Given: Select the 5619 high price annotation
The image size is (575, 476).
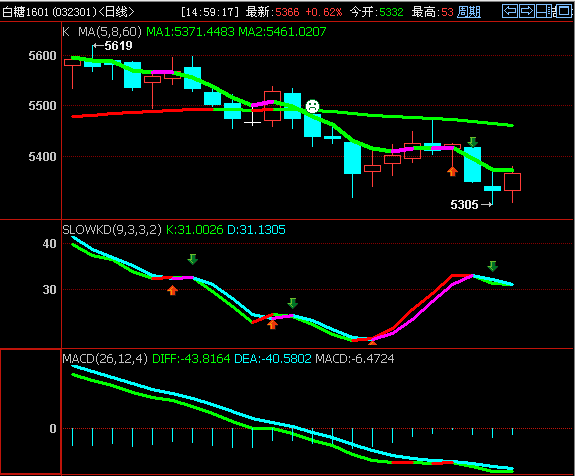Looking at the screenshot, I should [113, 46].
